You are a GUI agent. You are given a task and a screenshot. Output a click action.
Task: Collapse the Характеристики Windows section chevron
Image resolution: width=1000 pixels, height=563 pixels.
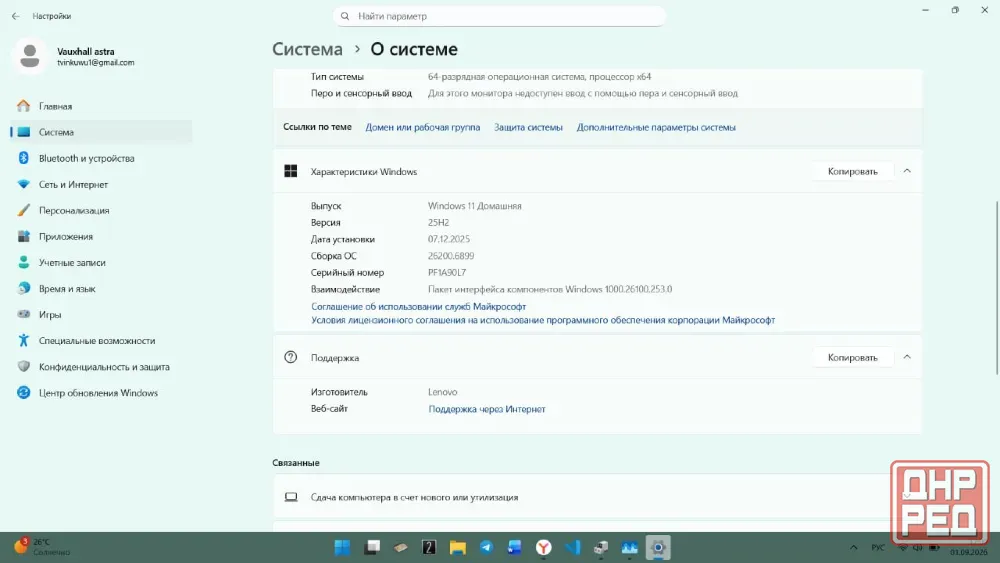click(x=907, y=171)
